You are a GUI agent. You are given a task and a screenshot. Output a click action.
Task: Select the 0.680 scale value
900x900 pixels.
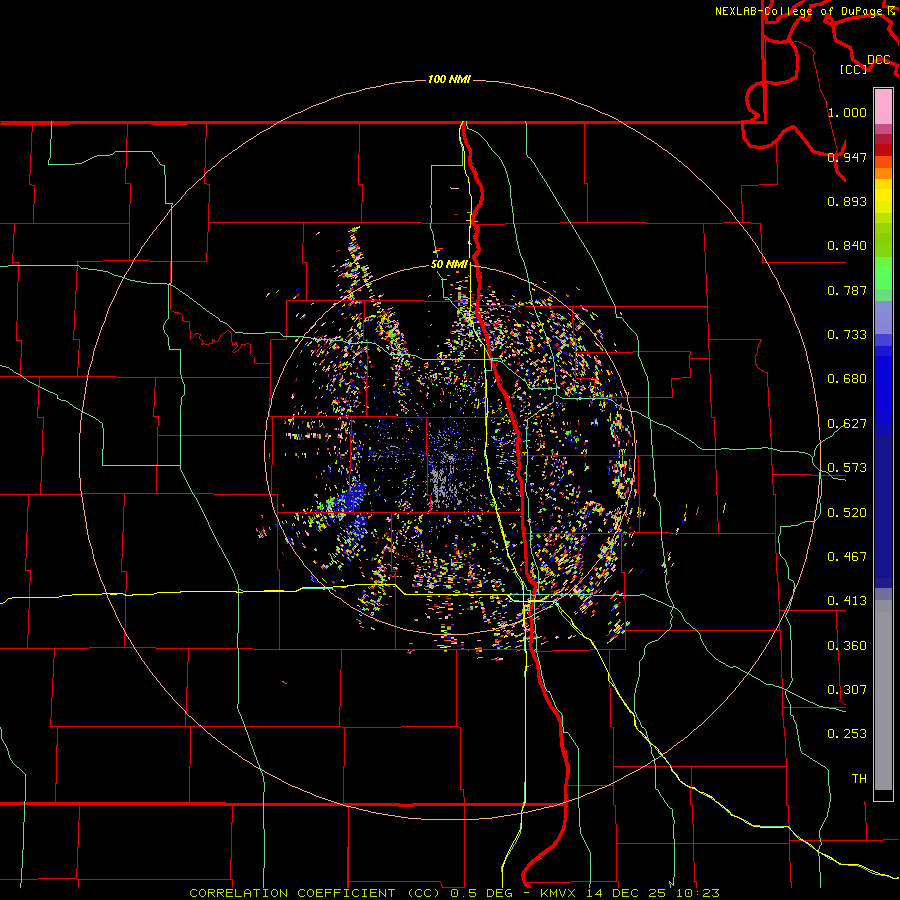pos(847,379)
